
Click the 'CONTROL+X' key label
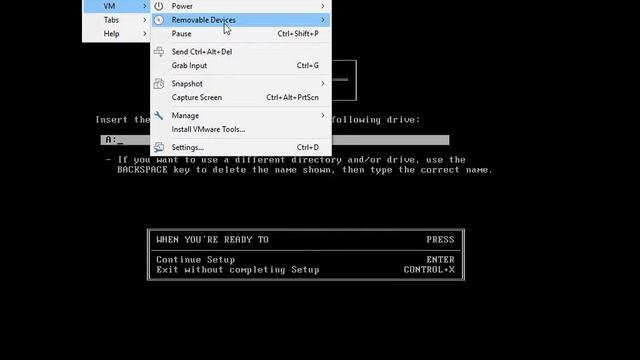[429, 270]
